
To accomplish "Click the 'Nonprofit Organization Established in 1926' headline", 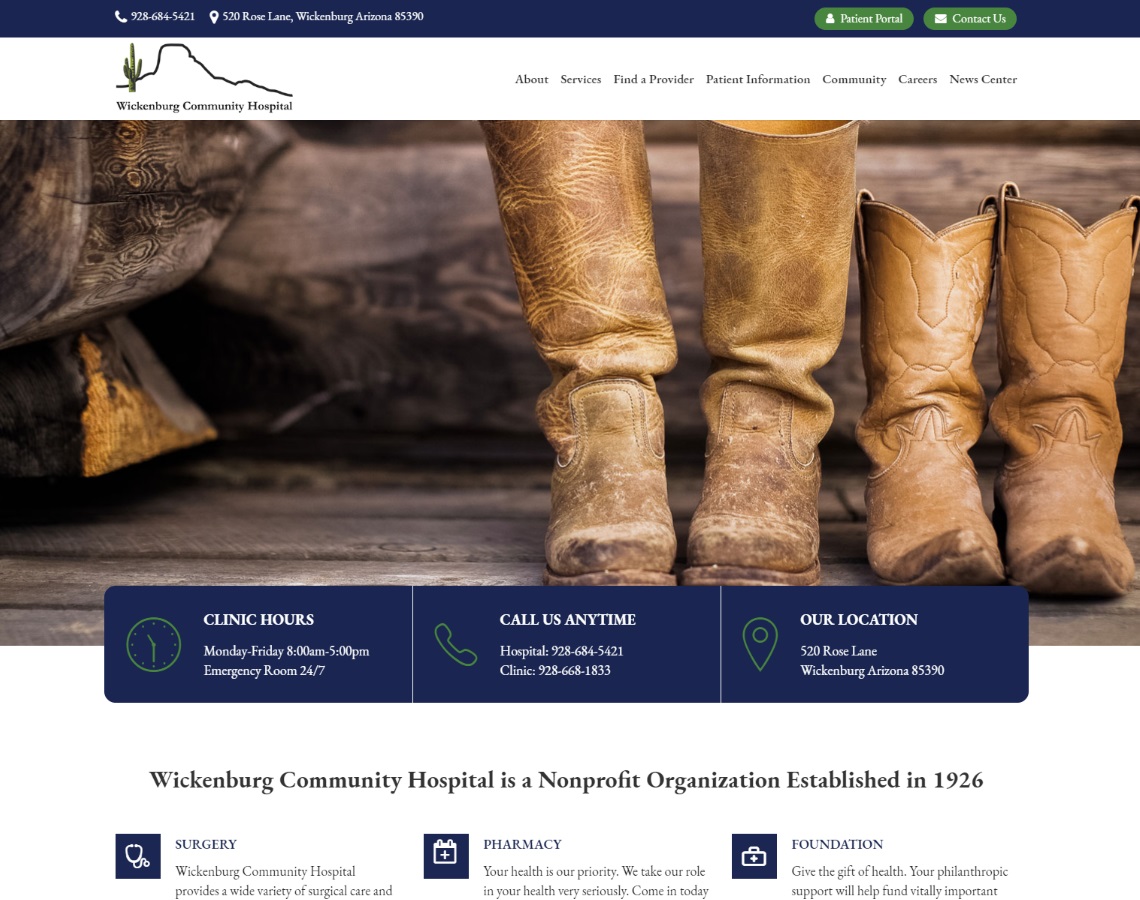I will tap(566, 780).
